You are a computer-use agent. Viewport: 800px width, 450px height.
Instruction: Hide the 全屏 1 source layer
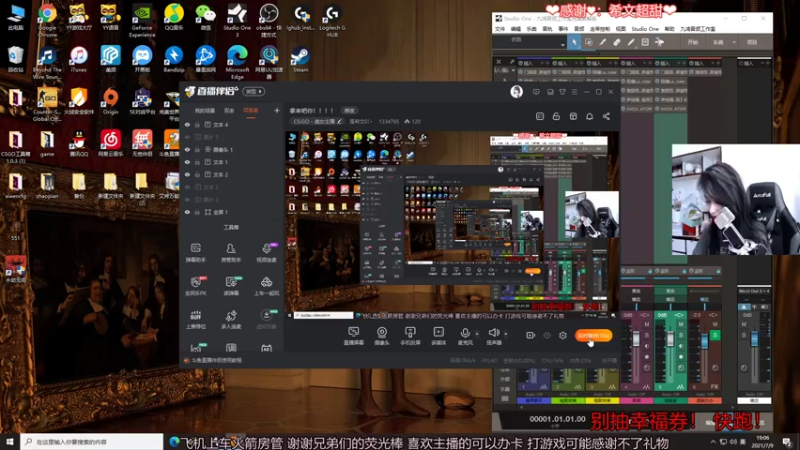click(187, 212)
